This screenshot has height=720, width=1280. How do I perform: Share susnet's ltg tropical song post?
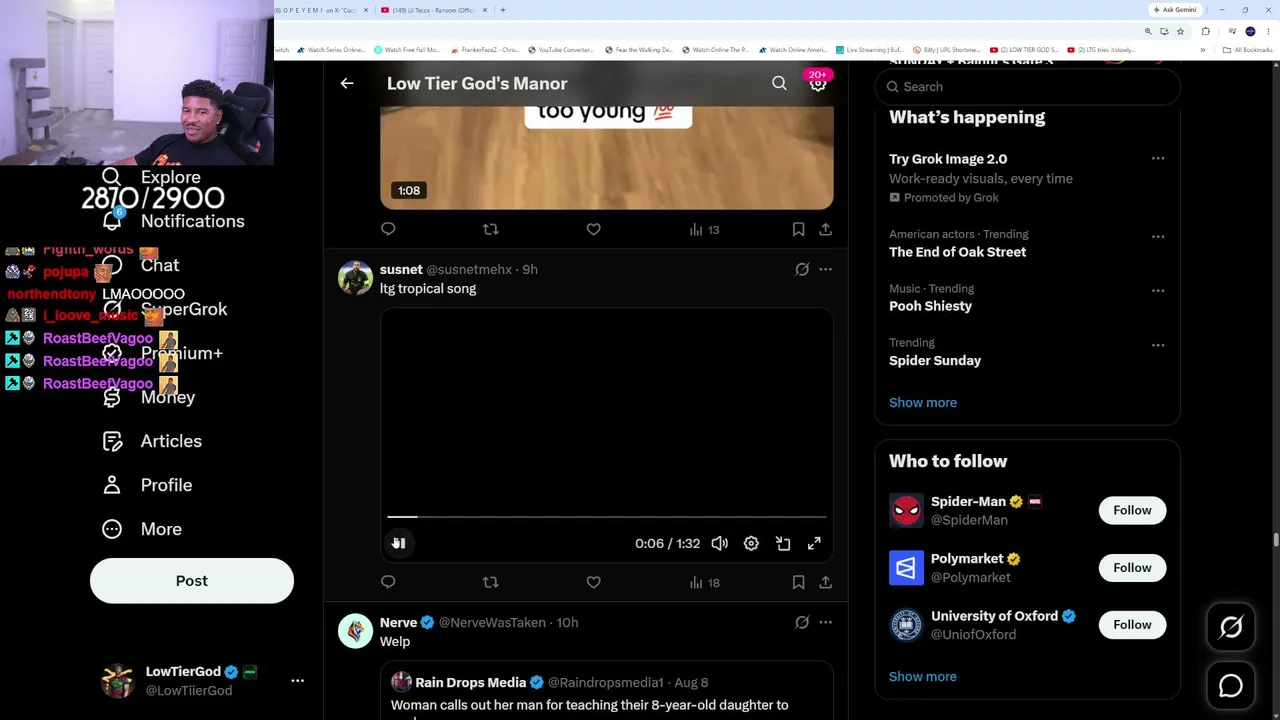[825, 582]
